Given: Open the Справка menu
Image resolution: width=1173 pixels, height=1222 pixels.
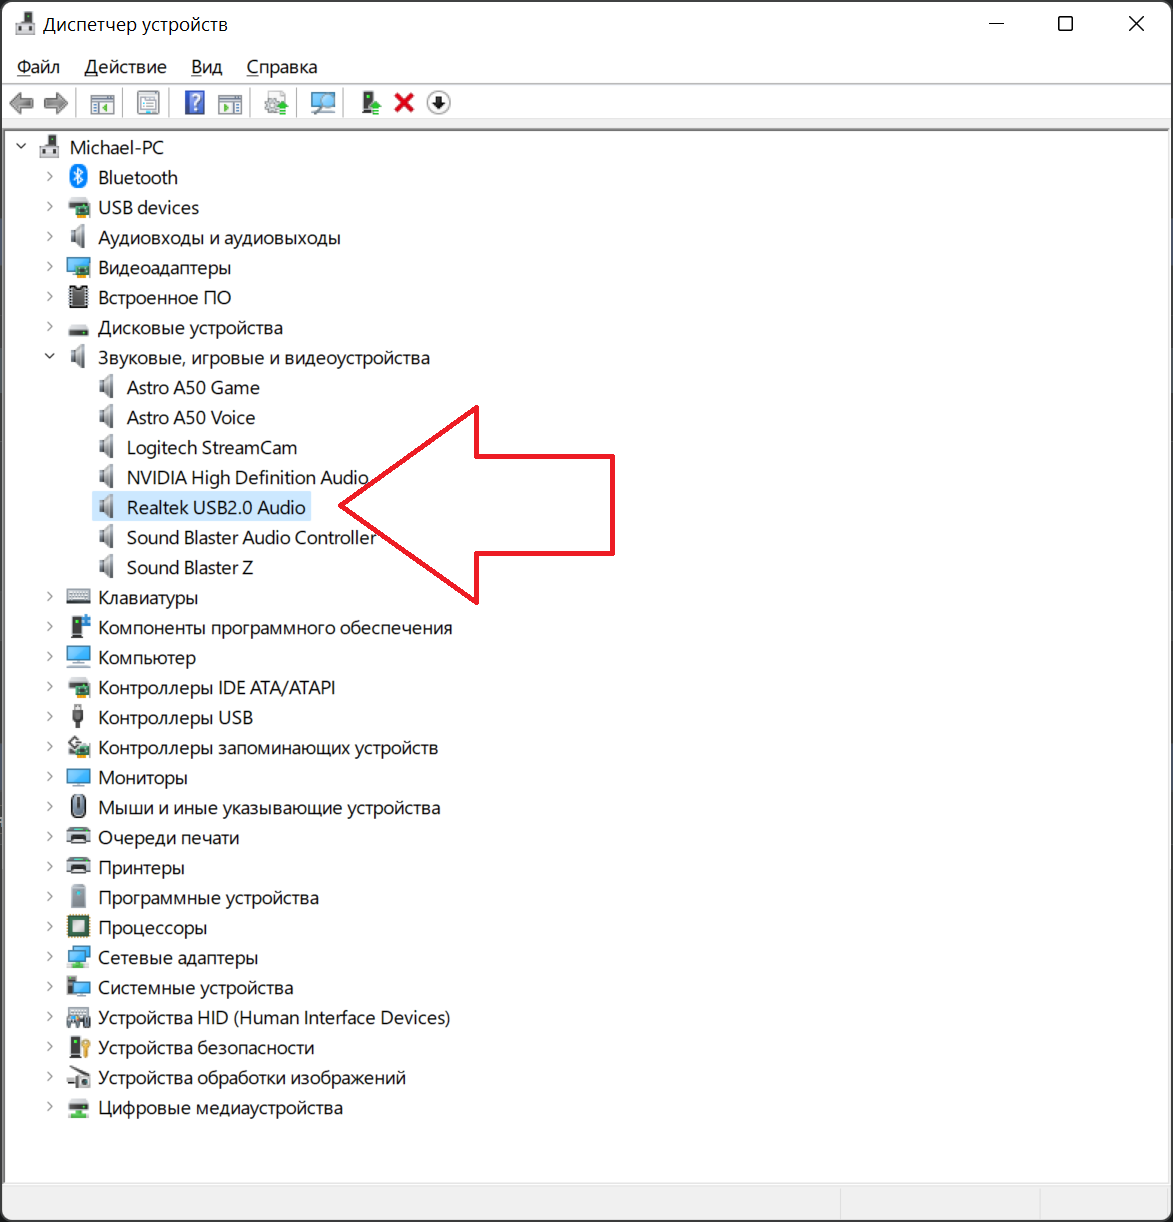Looking at the screenshot, I should click(282, 67).
